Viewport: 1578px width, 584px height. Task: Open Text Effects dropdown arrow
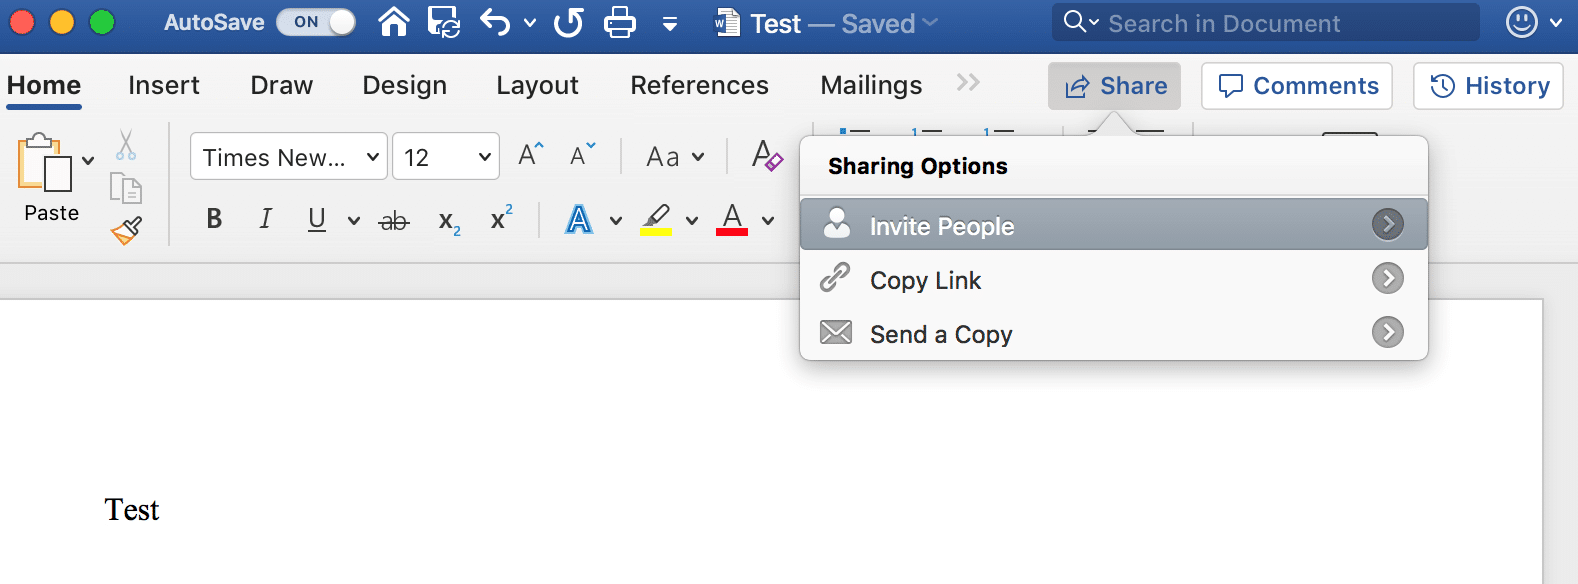point(616,221)
